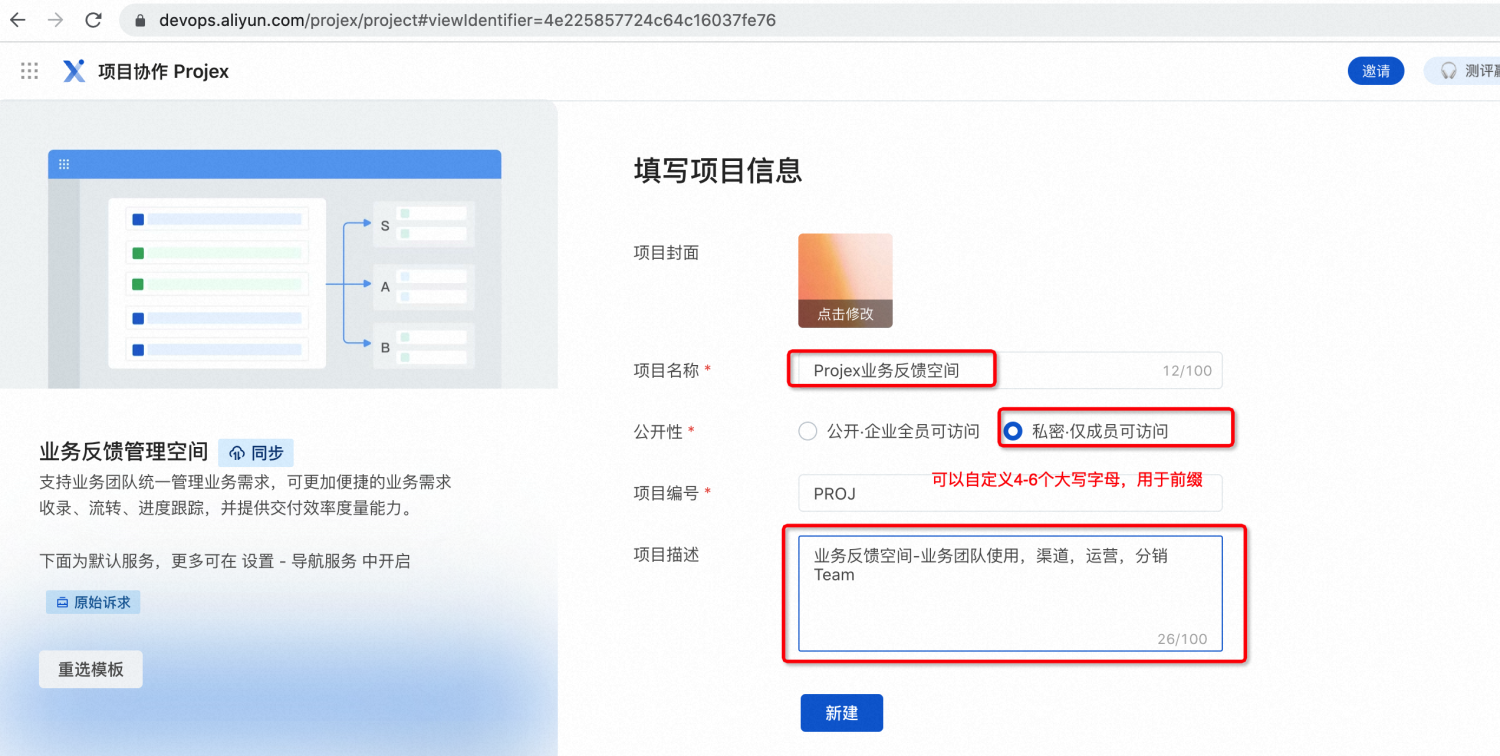
Task: Click the 26/100 character counter
Action: (x=1182, y=638)
